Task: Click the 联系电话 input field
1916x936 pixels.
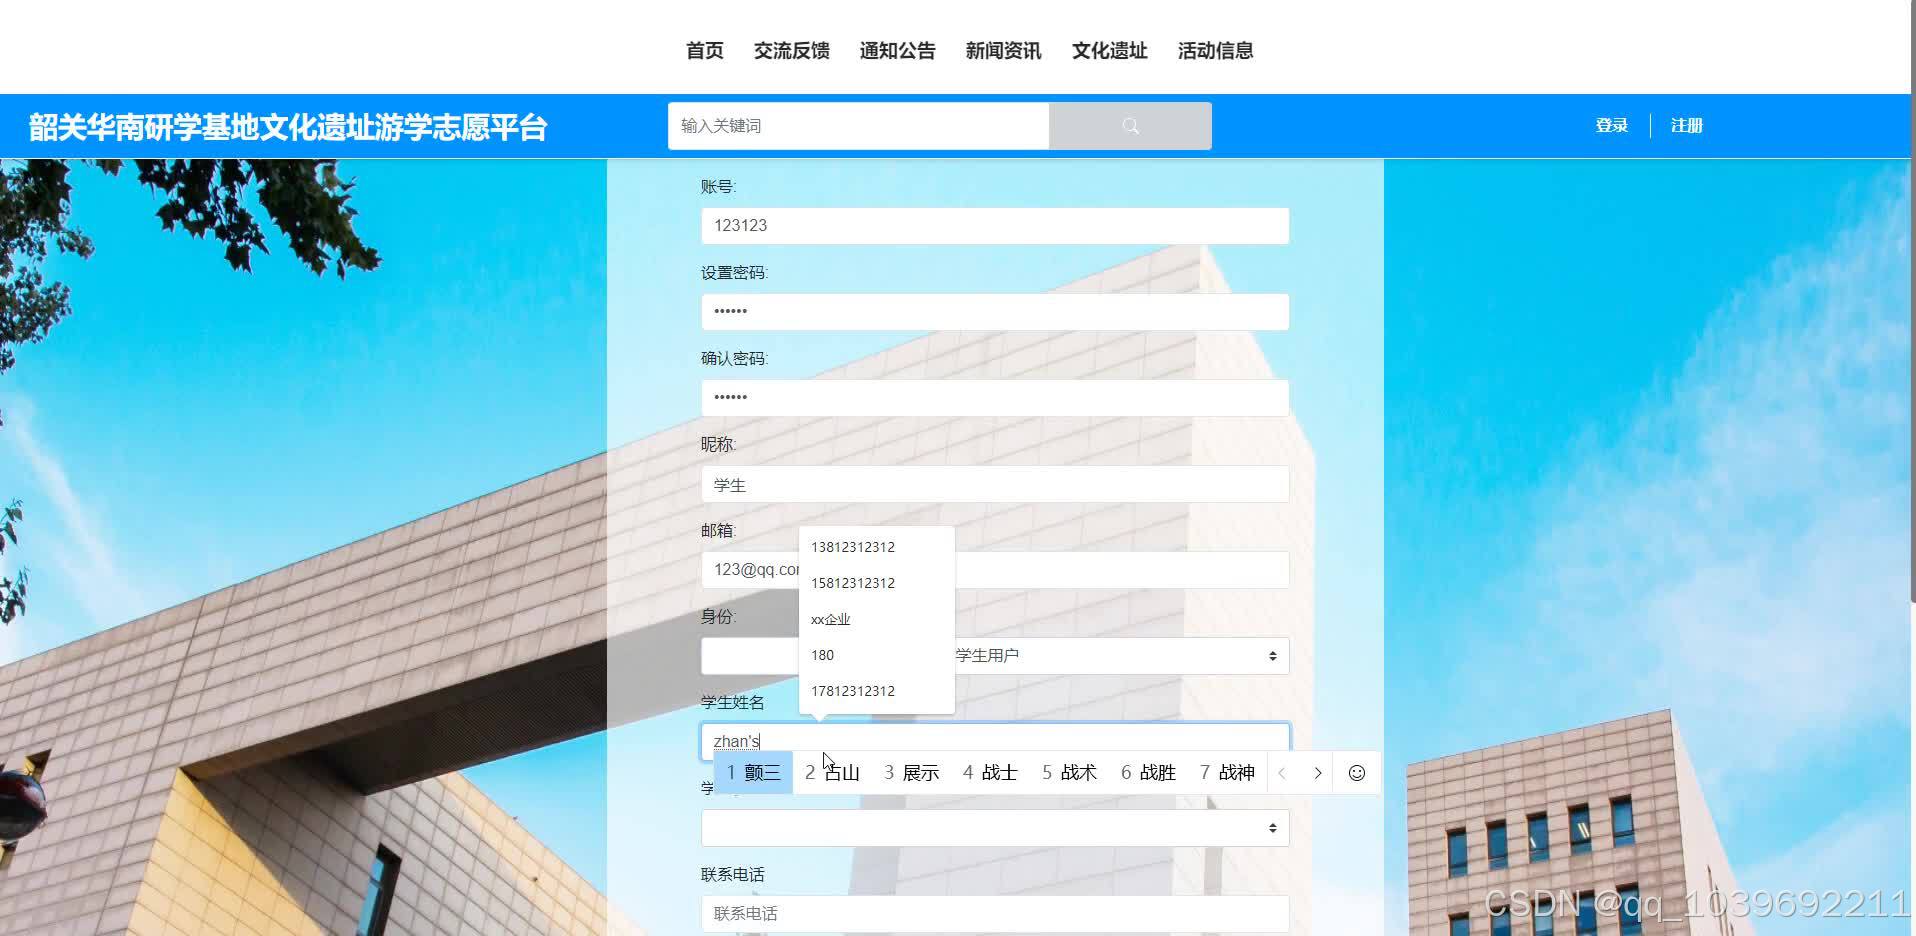Action: tap(995, 914)
